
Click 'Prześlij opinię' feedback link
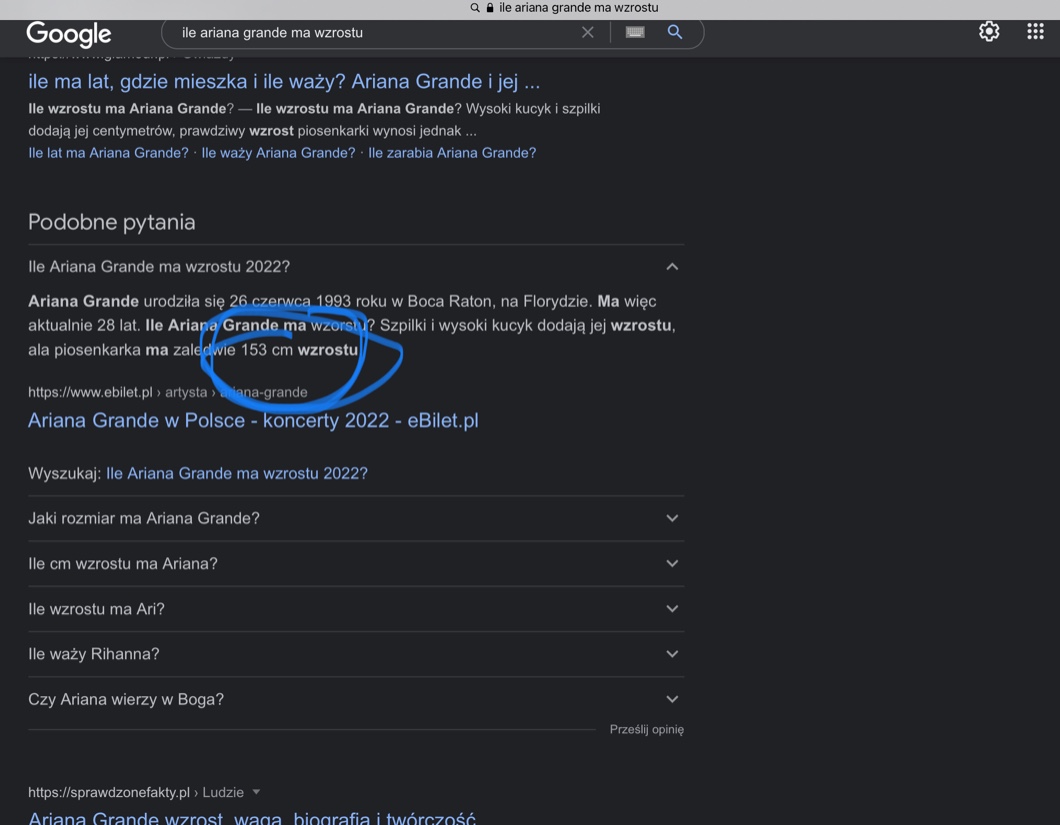(x=646, y=729)
